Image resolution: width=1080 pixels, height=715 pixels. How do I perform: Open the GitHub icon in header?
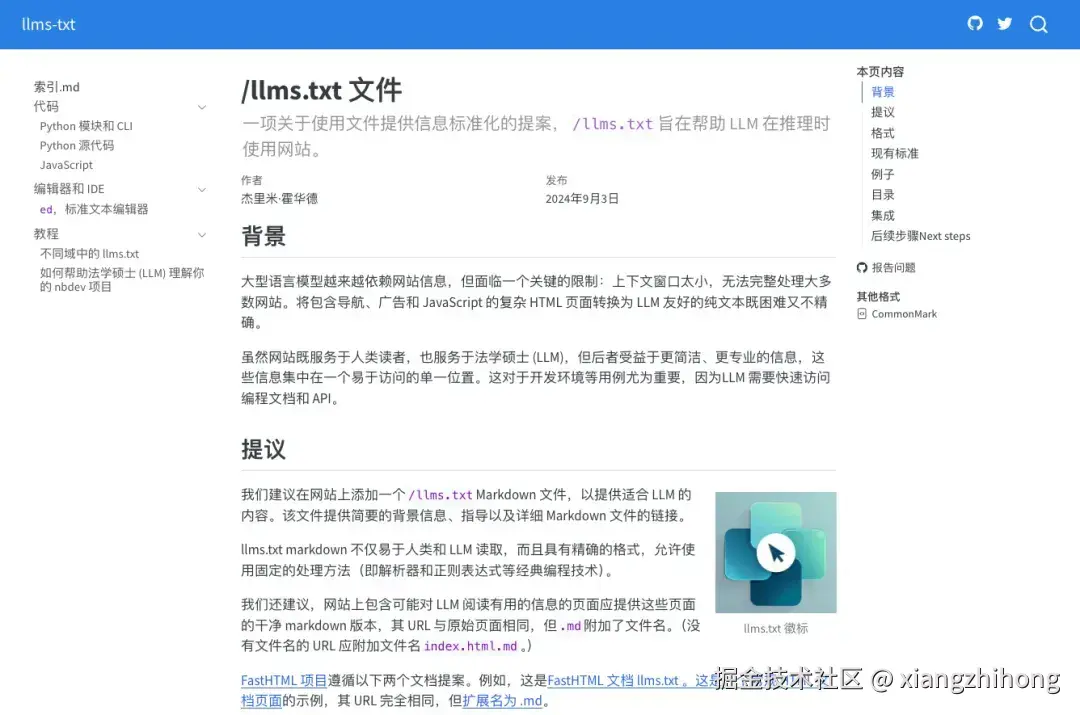pos(975,23)
